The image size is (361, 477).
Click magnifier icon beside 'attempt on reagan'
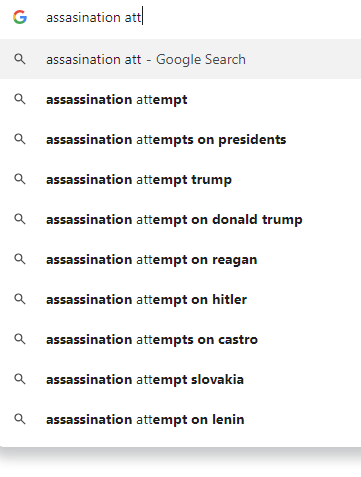20,259
